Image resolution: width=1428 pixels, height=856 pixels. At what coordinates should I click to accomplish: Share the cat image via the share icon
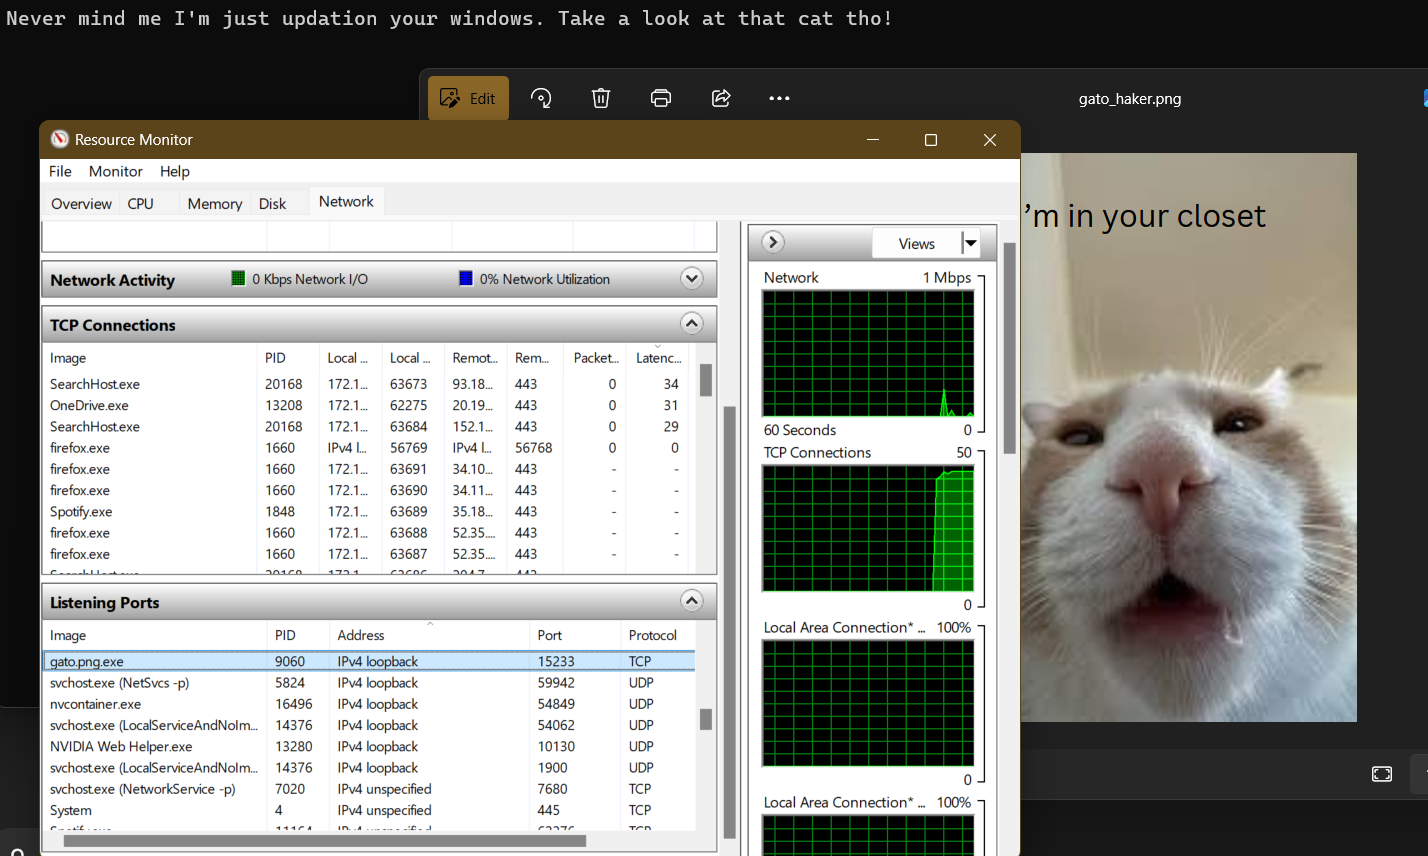pyautogui.click(x=720, y=97)
